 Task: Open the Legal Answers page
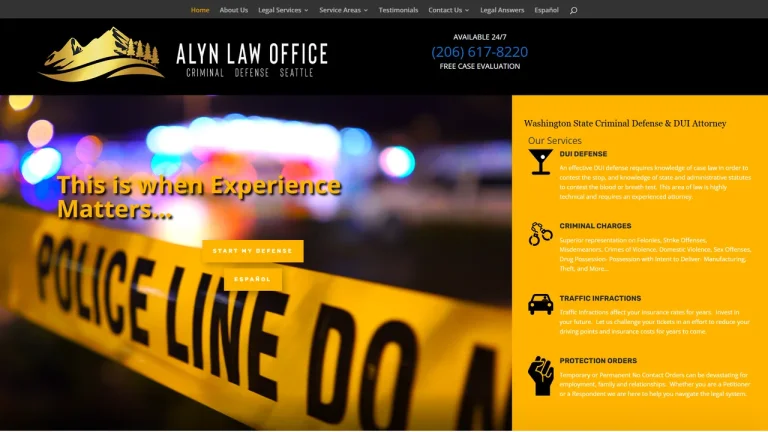[502, 10]
